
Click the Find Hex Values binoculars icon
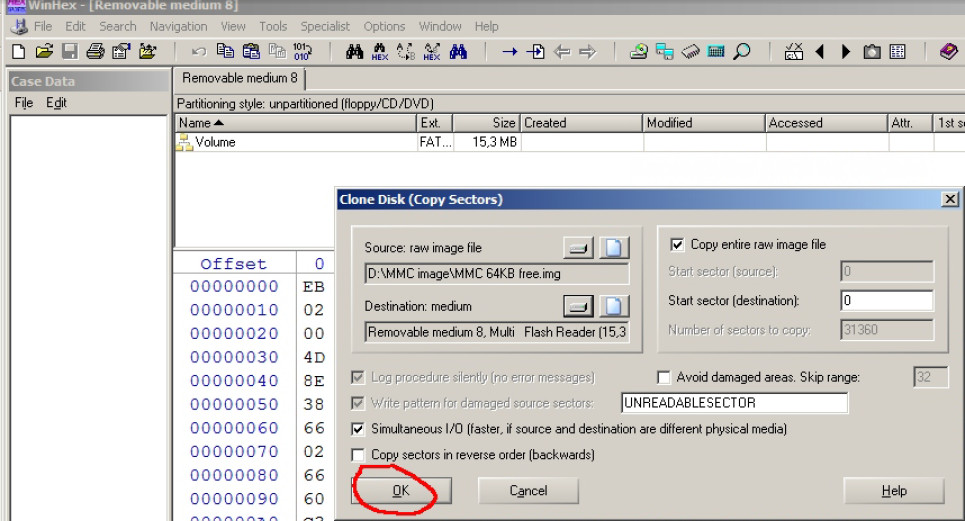[380, 52]
